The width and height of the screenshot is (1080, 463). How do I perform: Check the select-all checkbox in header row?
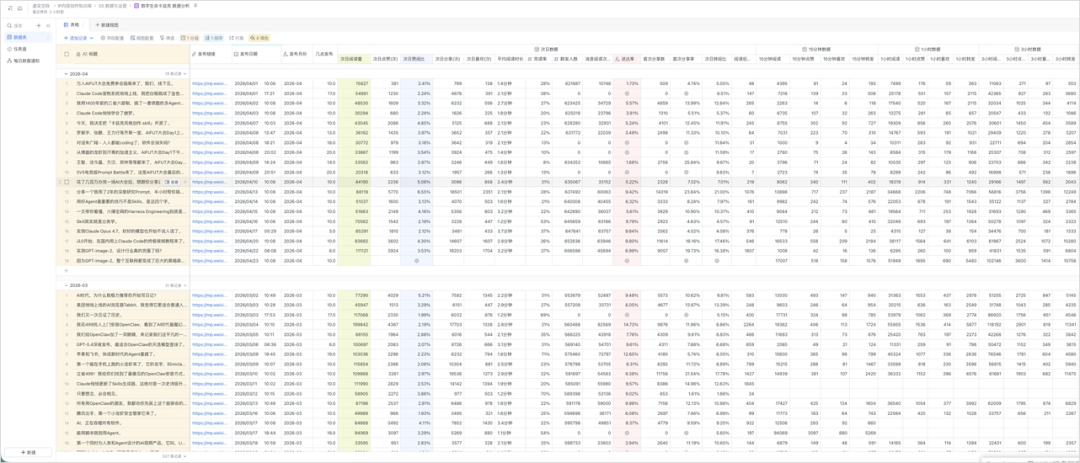click(67, 54)
